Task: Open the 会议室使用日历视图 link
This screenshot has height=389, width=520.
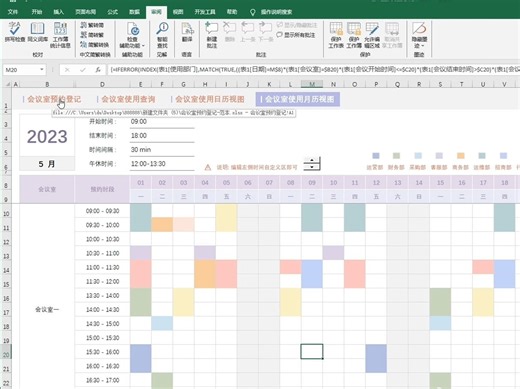Action: coord(210,99)
